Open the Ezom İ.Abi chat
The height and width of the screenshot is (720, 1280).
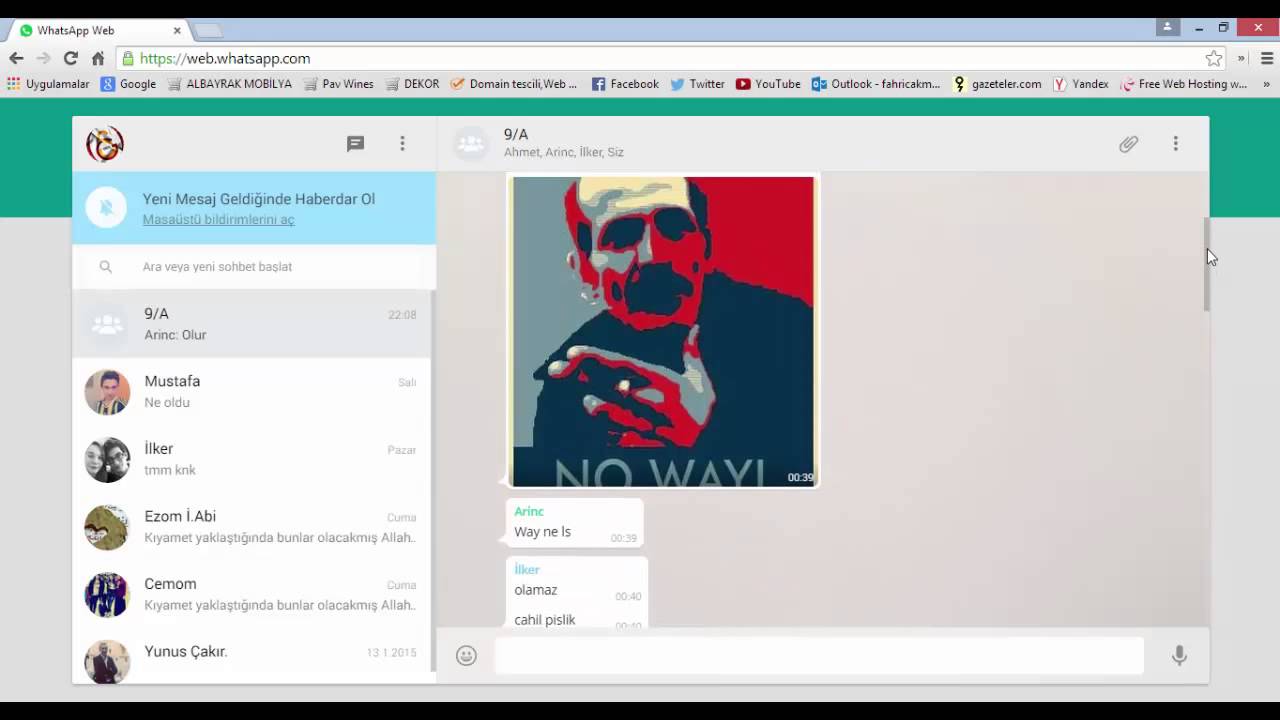[x=252, y=527]
